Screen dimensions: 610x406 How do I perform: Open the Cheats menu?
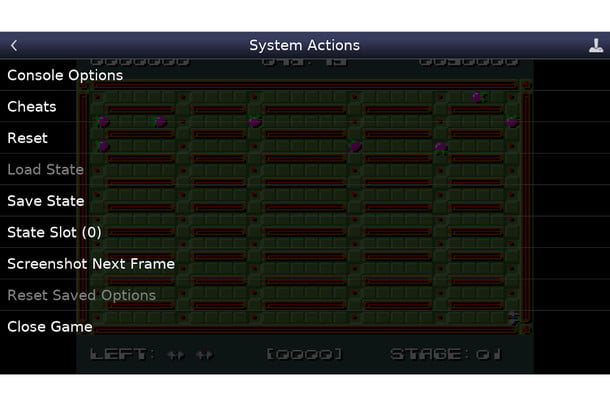(305, 107)
